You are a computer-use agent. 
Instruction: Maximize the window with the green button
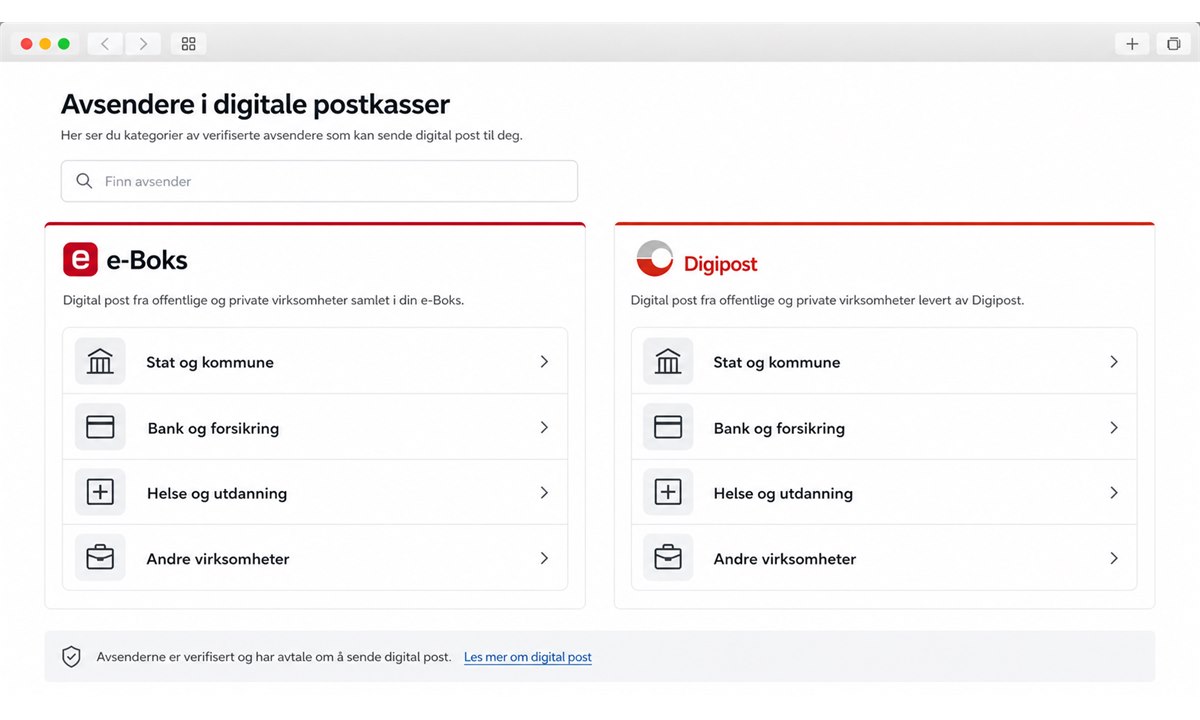64,44
